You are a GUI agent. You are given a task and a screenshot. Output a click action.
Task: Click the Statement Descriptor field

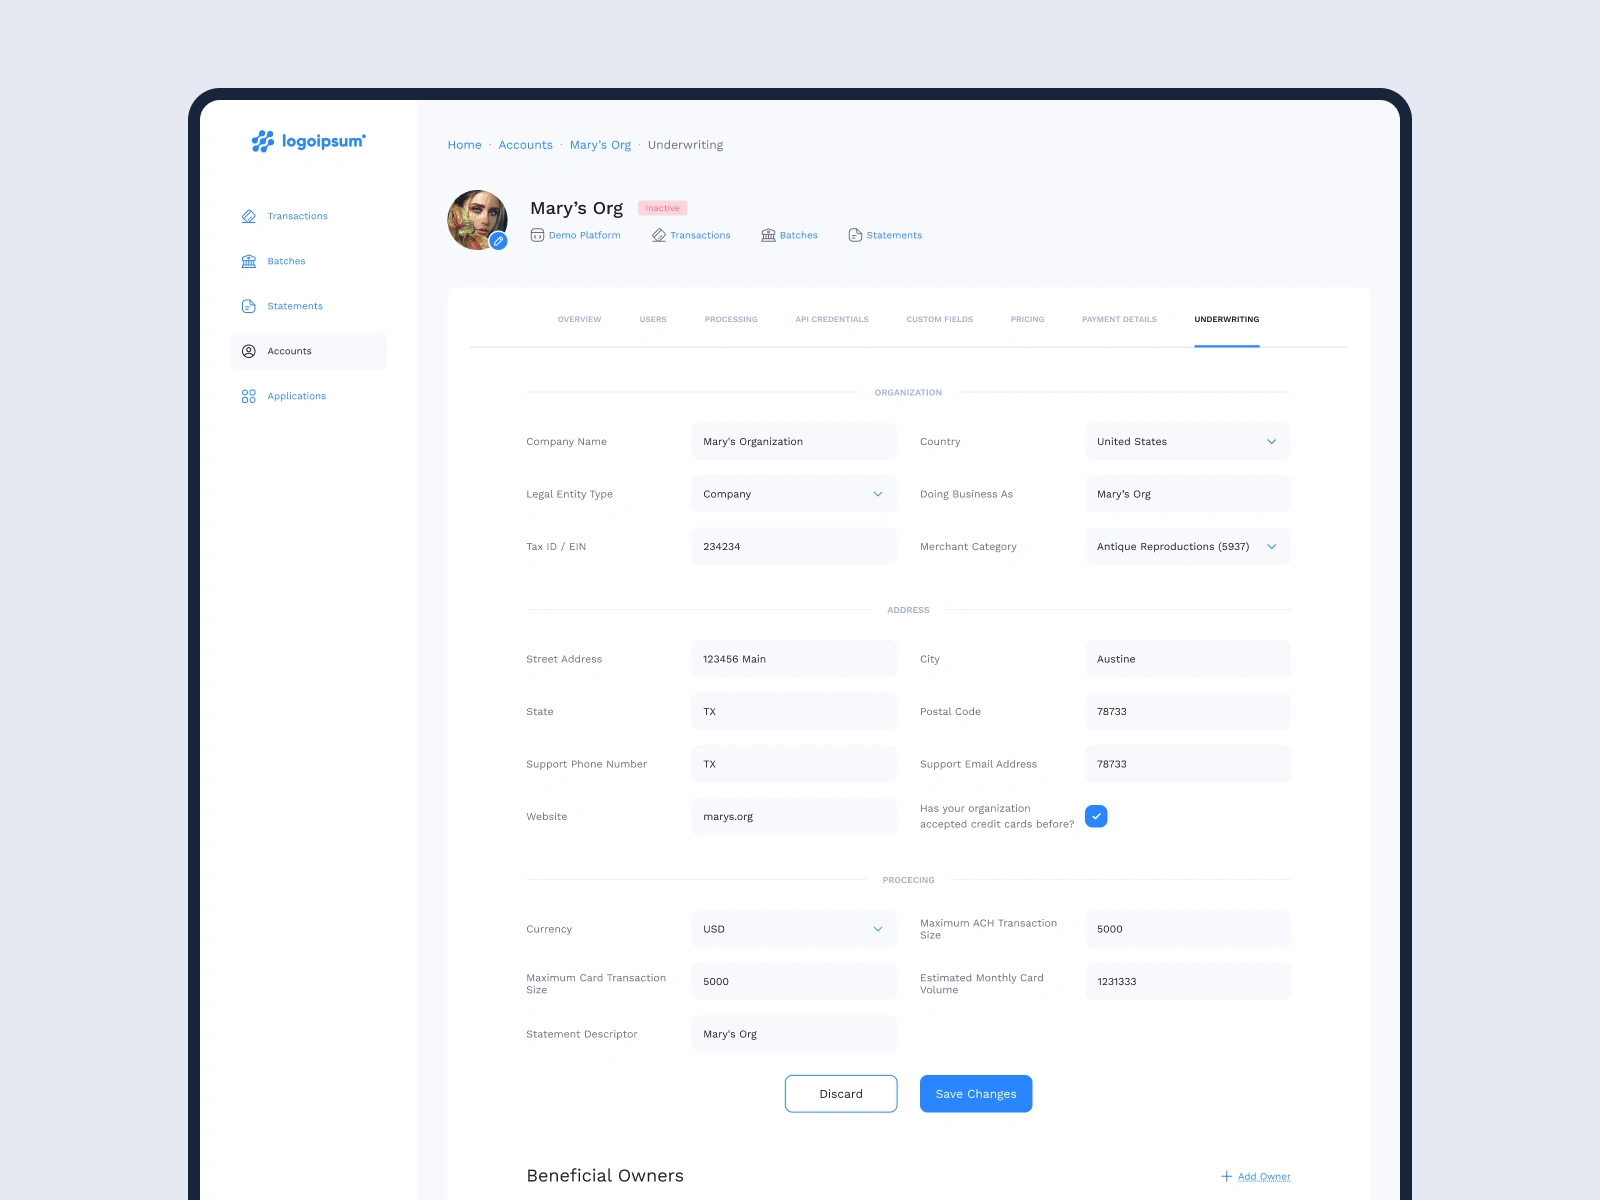click(x=794, y=1034)
